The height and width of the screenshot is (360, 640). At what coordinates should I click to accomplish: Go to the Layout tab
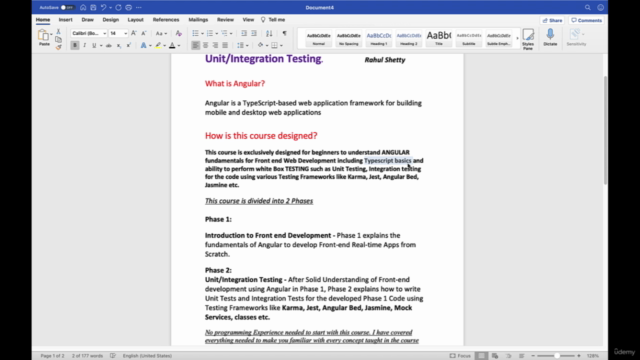point(136,20)
